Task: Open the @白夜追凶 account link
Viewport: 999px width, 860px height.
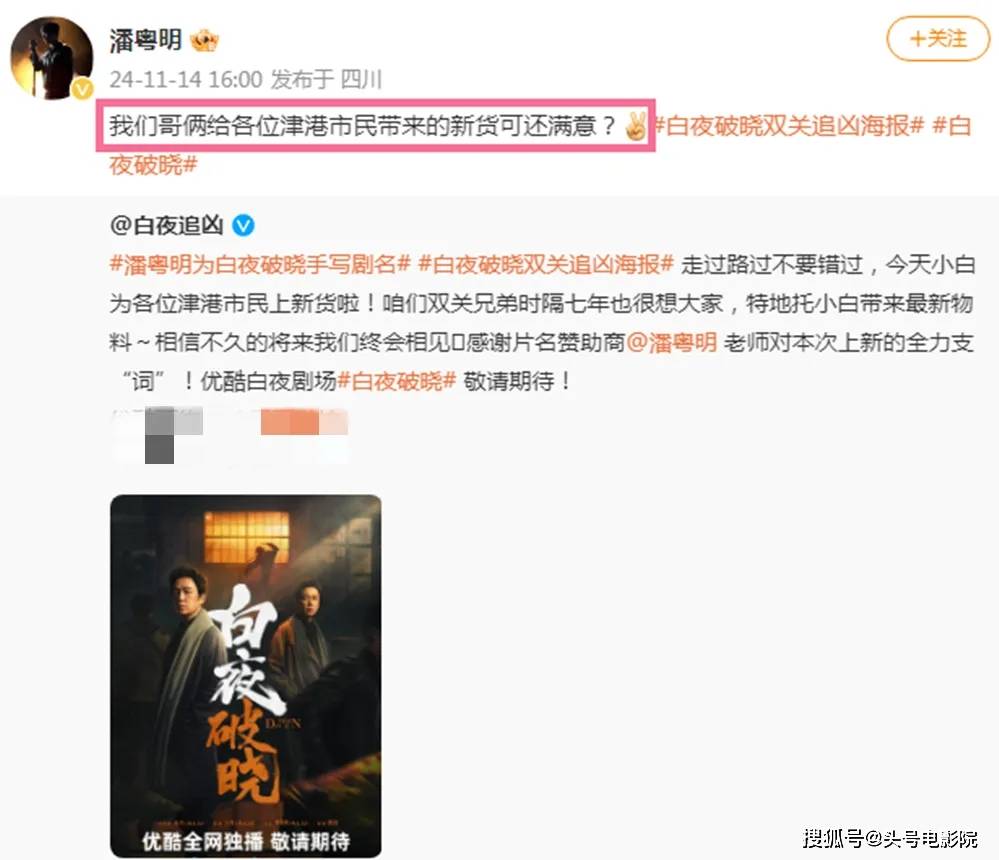Action: coord(166,225)
